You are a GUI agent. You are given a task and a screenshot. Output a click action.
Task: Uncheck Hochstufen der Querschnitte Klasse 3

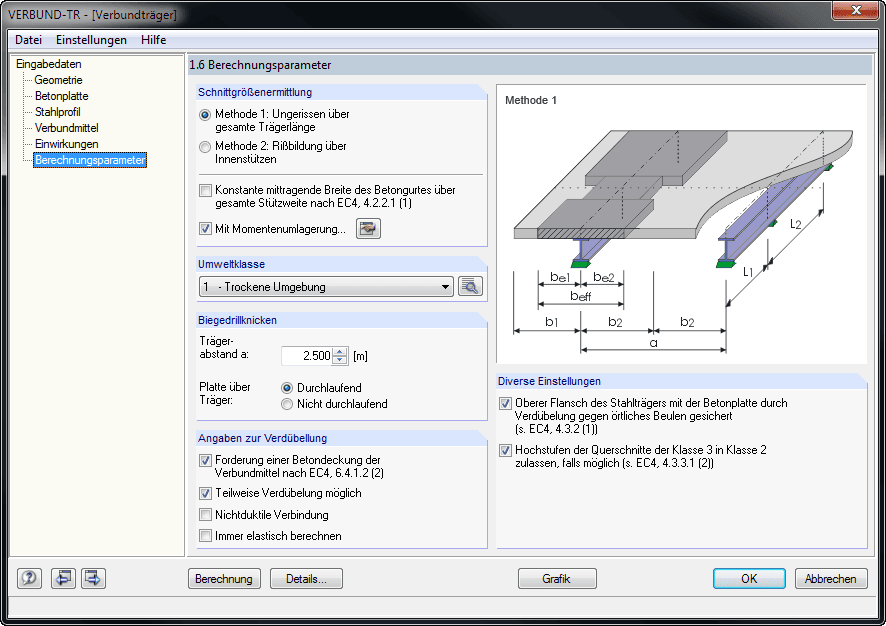pos(505,451)
